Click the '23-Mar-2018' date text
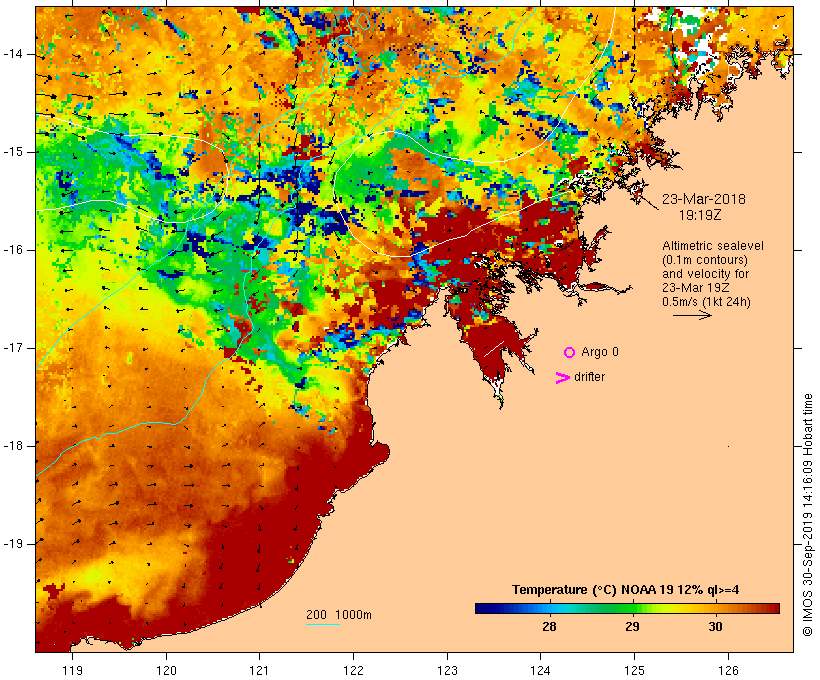Screen dimensions: 820x680 (704, 199)
